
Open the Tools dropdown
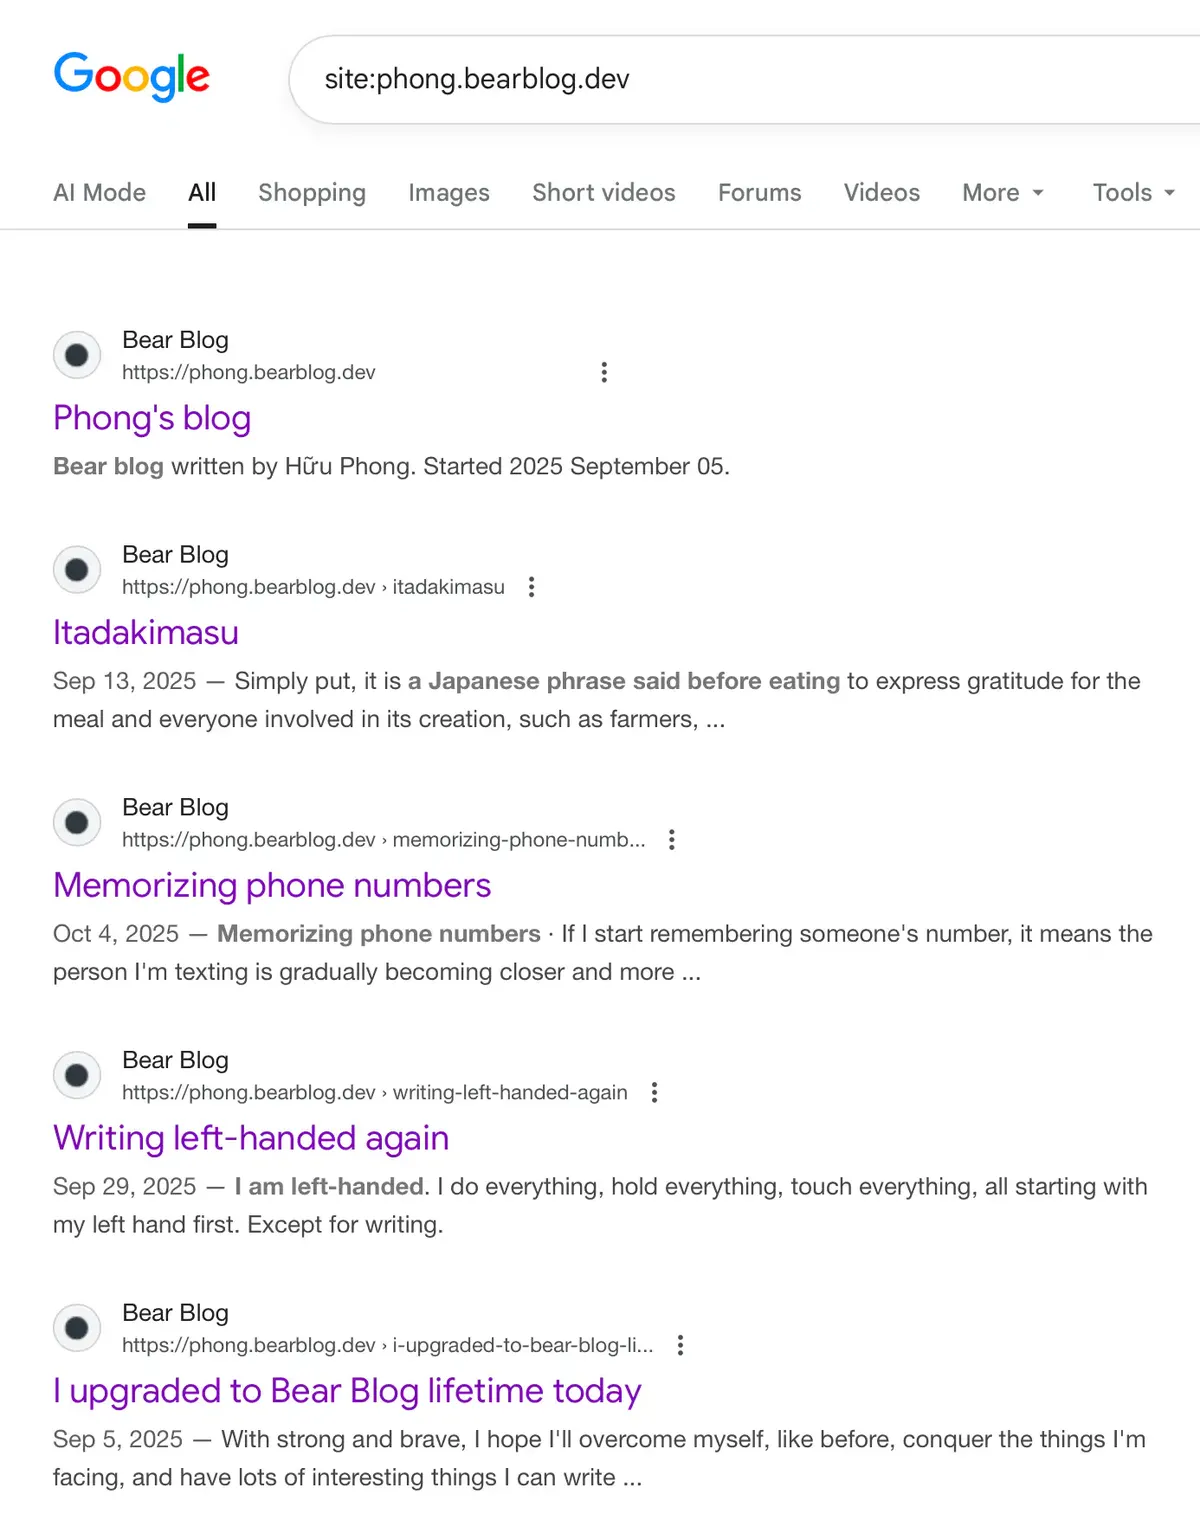click(x=1133, y=193)
